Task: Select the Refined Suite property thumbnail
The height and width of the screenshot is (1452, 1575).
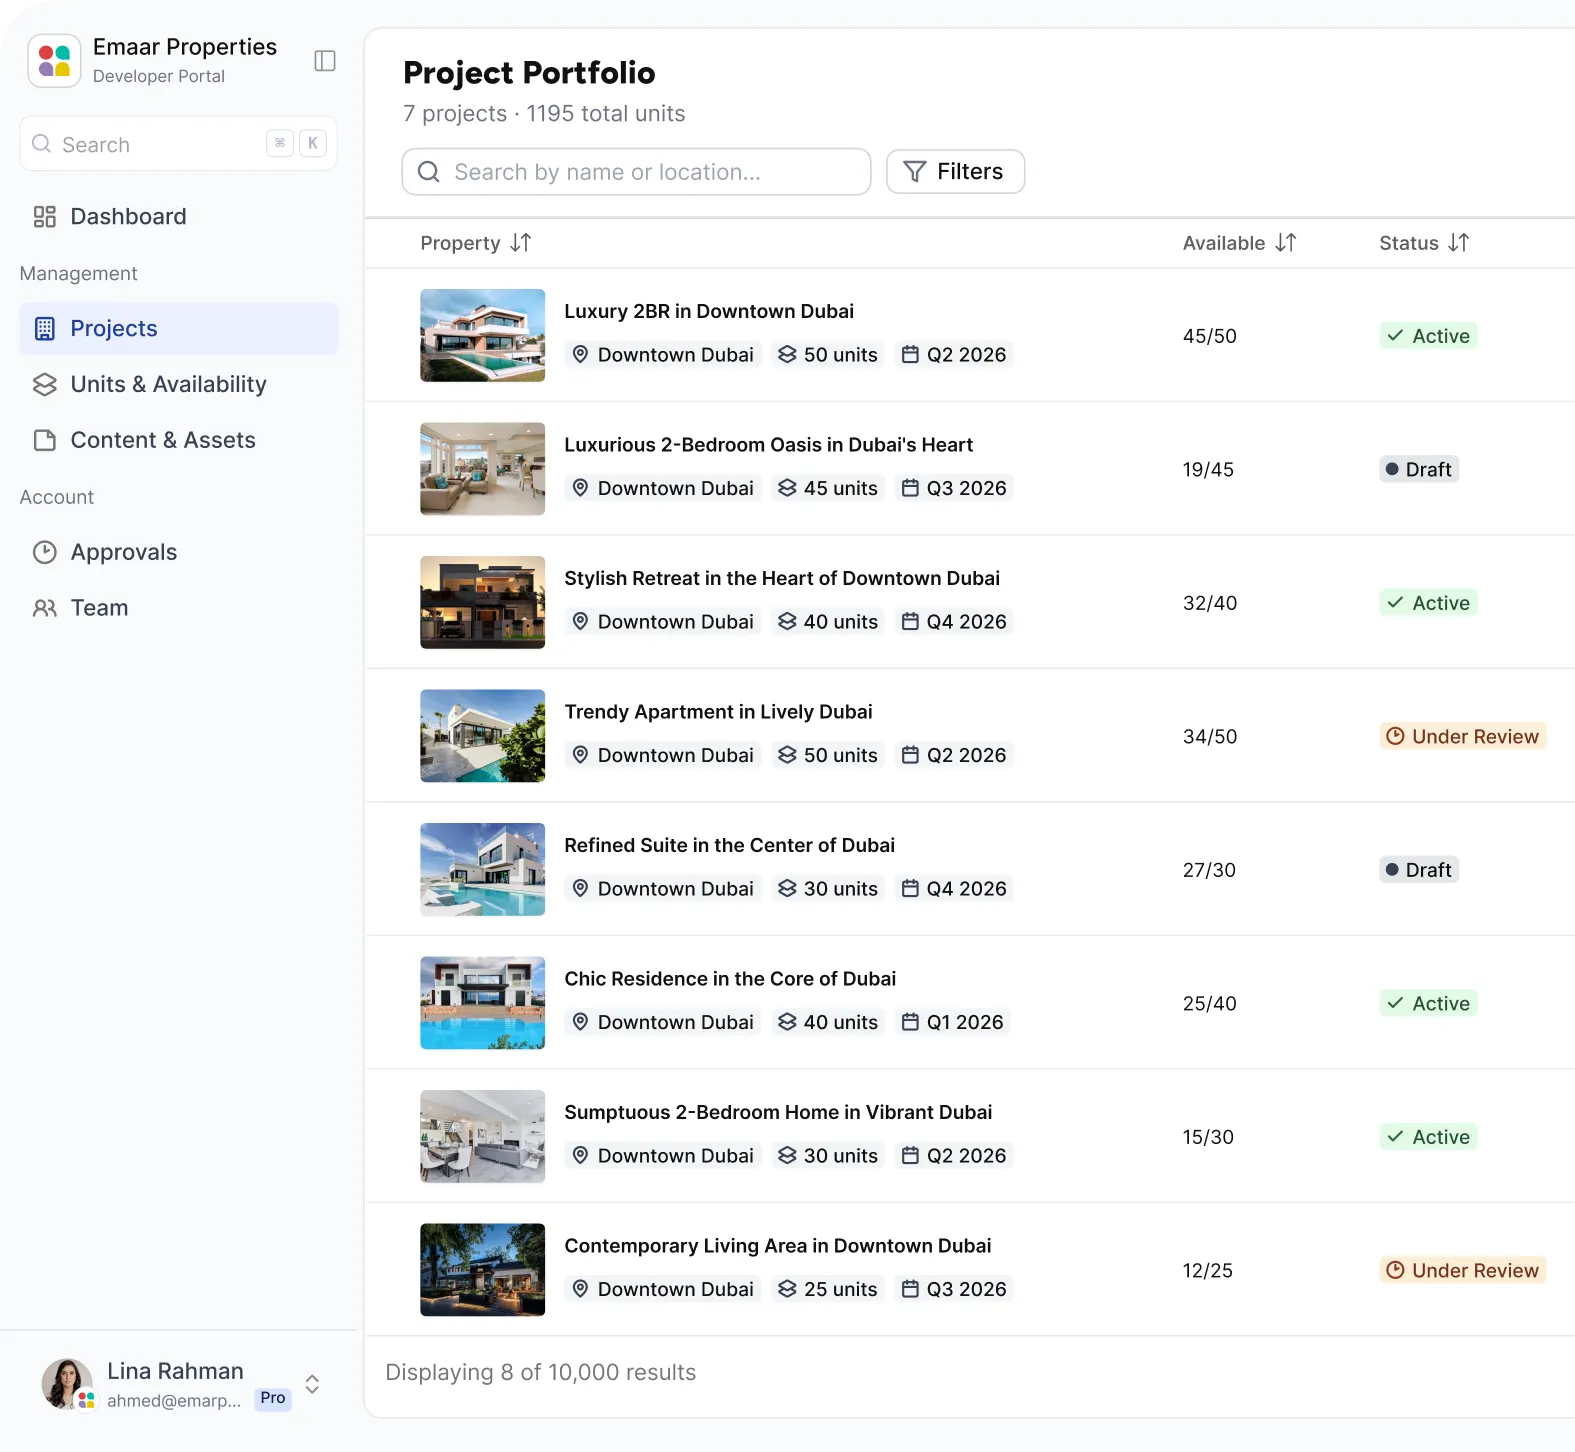Action: (483, 870)
